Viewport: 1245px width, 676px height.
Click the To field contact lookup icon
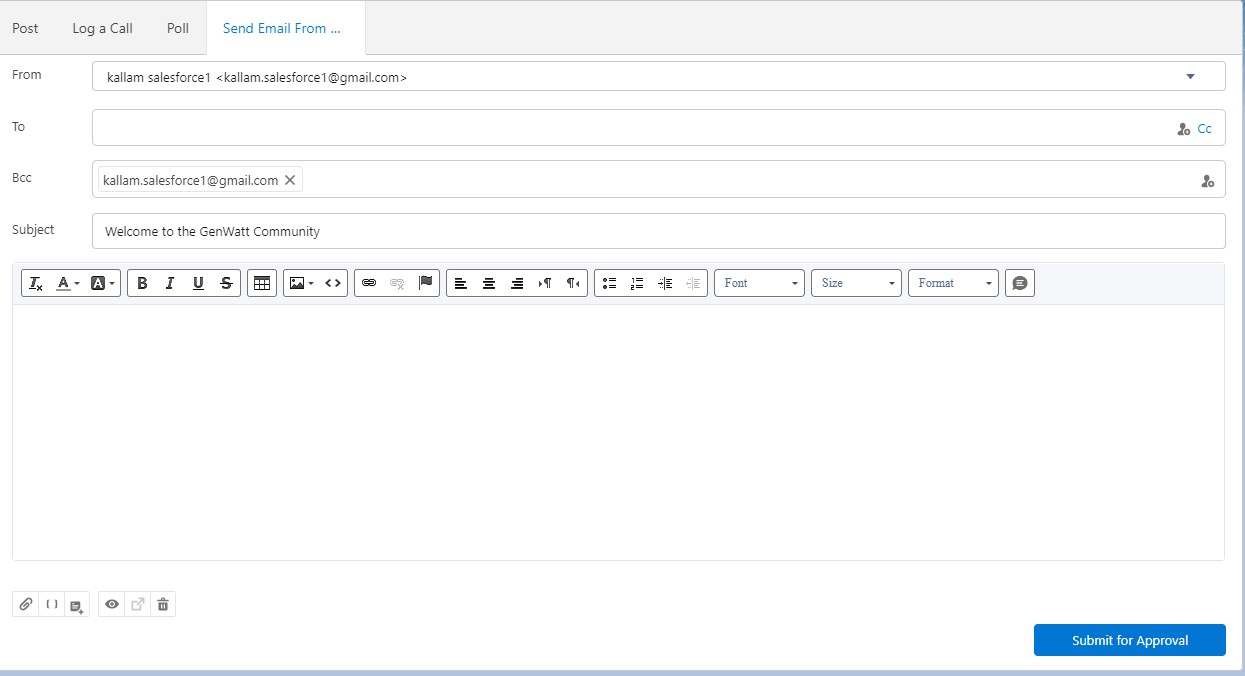coord(1184,129)
